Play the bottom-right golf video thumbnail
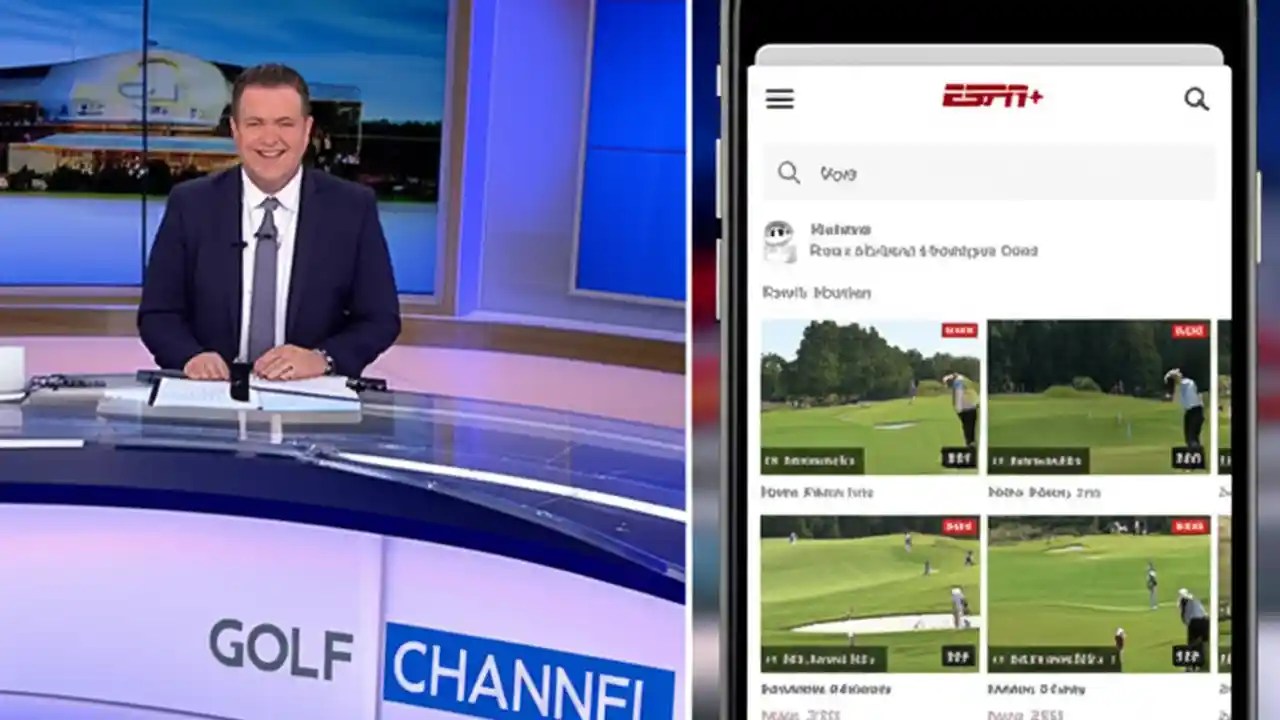The image size is (1280, 720). pyautogui.click(x=1100, y=590)
